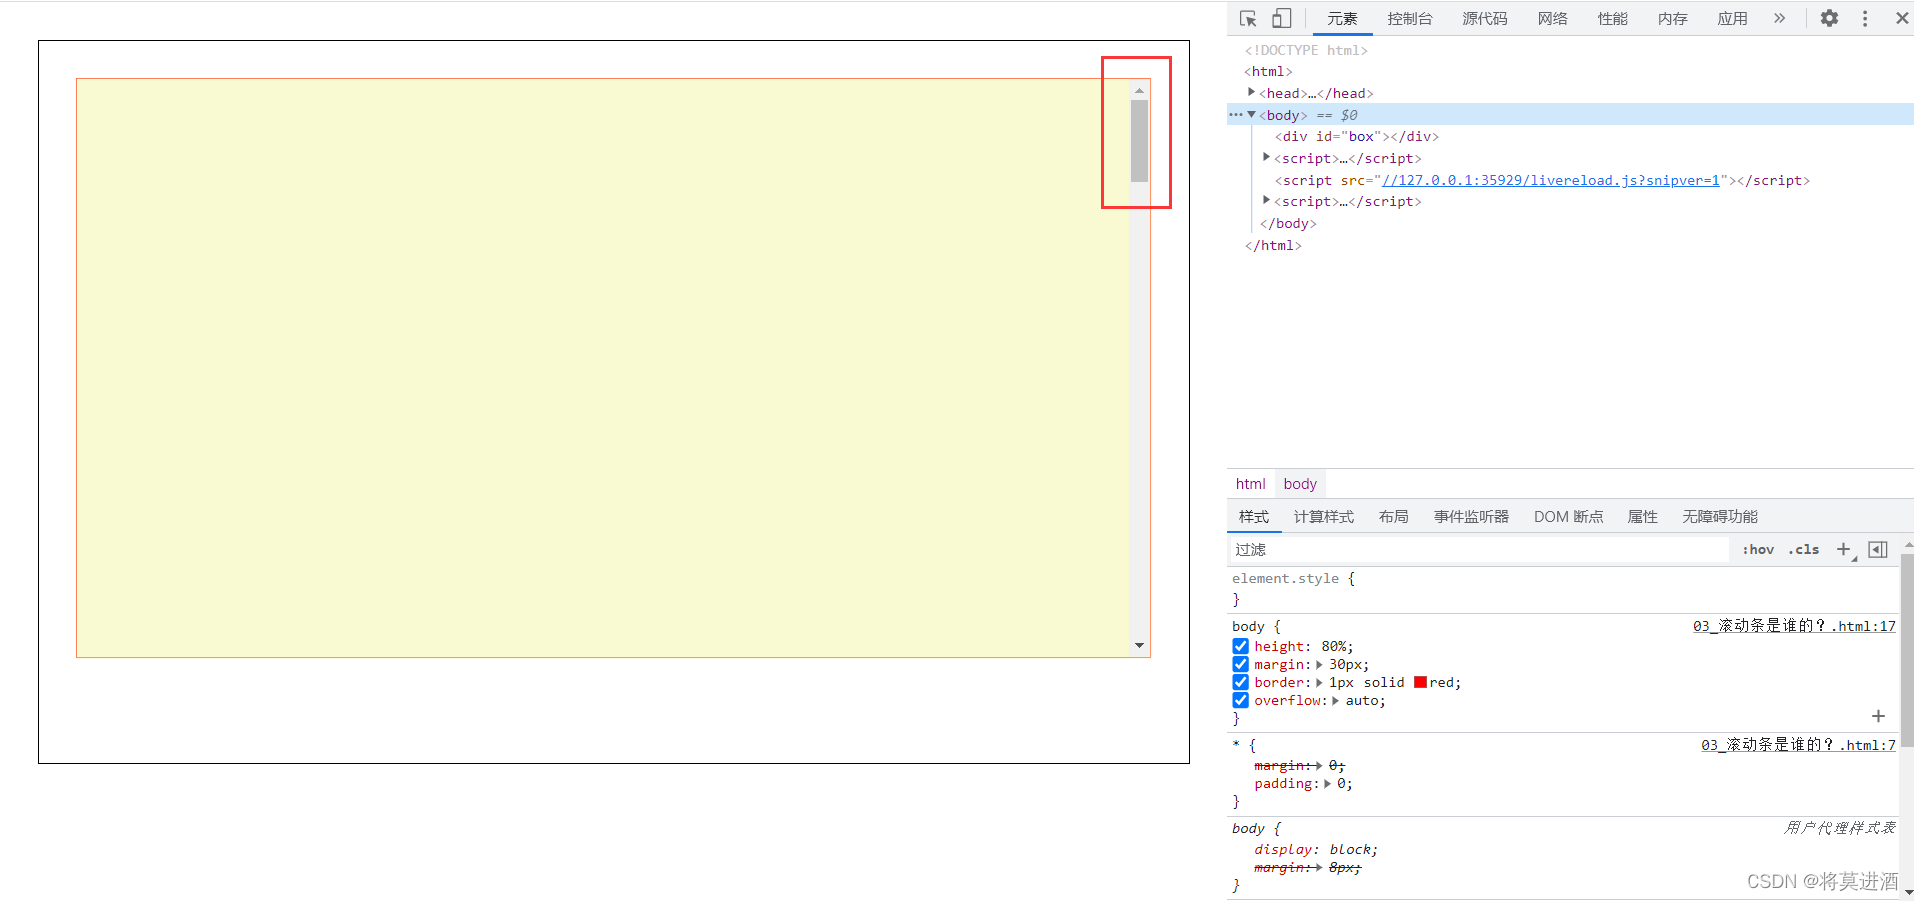Viewport: 1914px width, 901px height.
Task: Select the DOCTYPE html line
Action: point(1306,50)
